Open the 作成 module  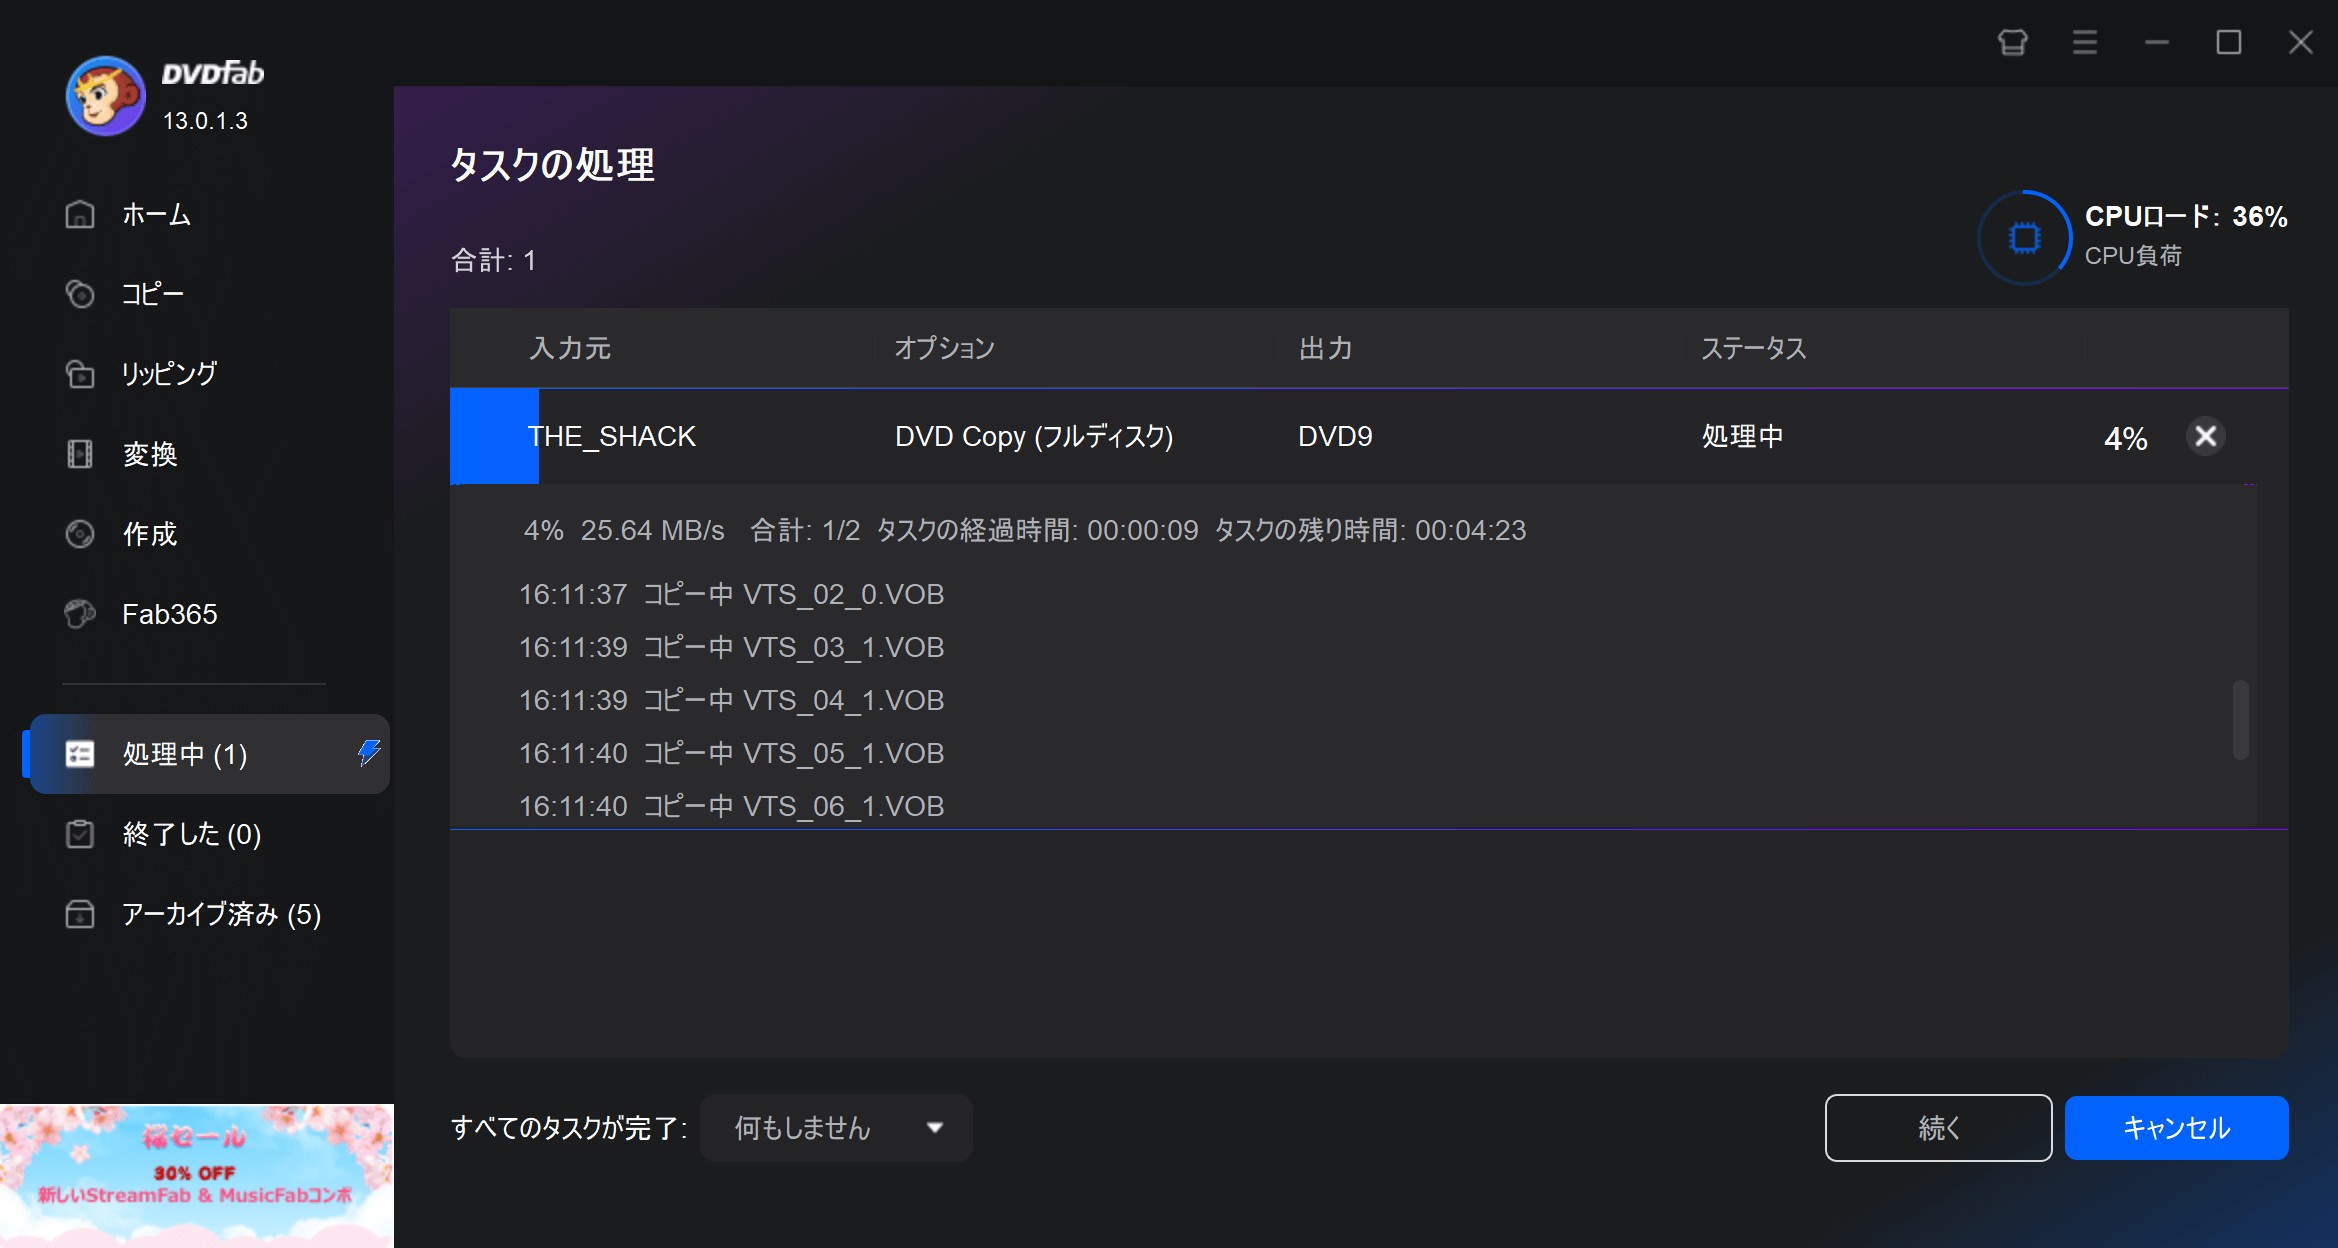pyautogui.click(x=150, y=534)
